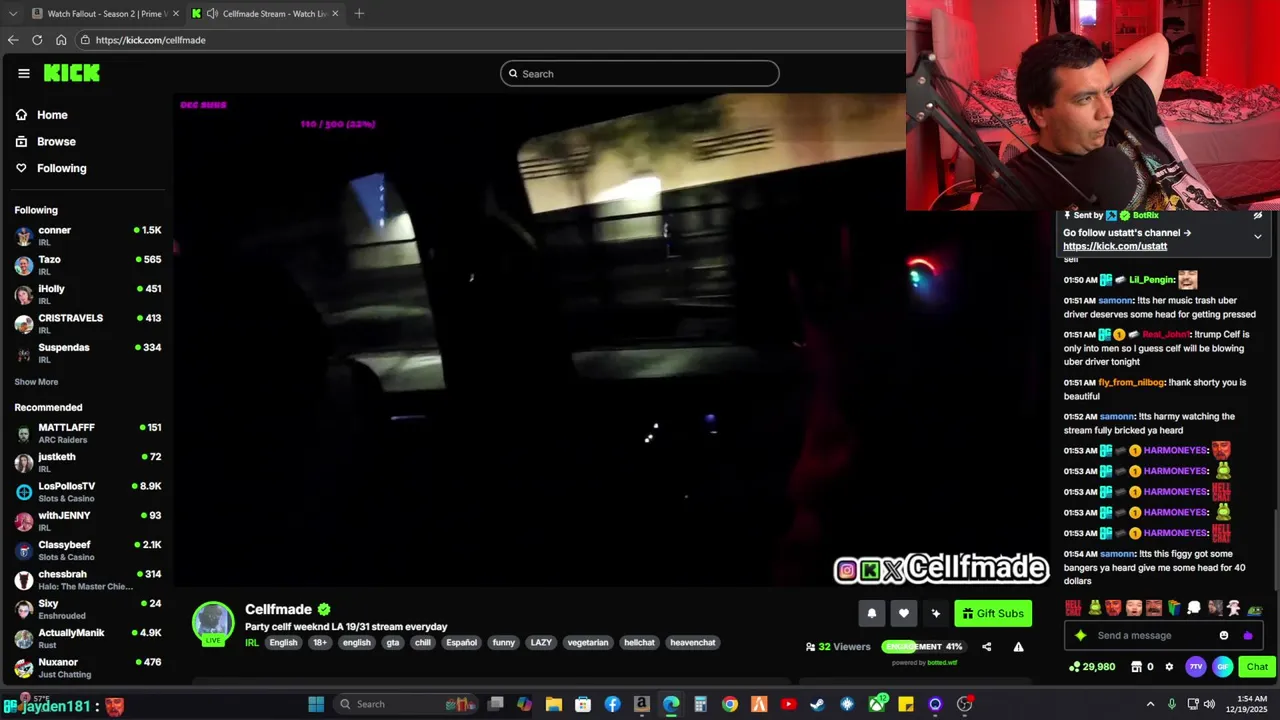Screen dimensions: 1280x720
Task: Select the 18+ tag
Action: [x=320, y=642]
